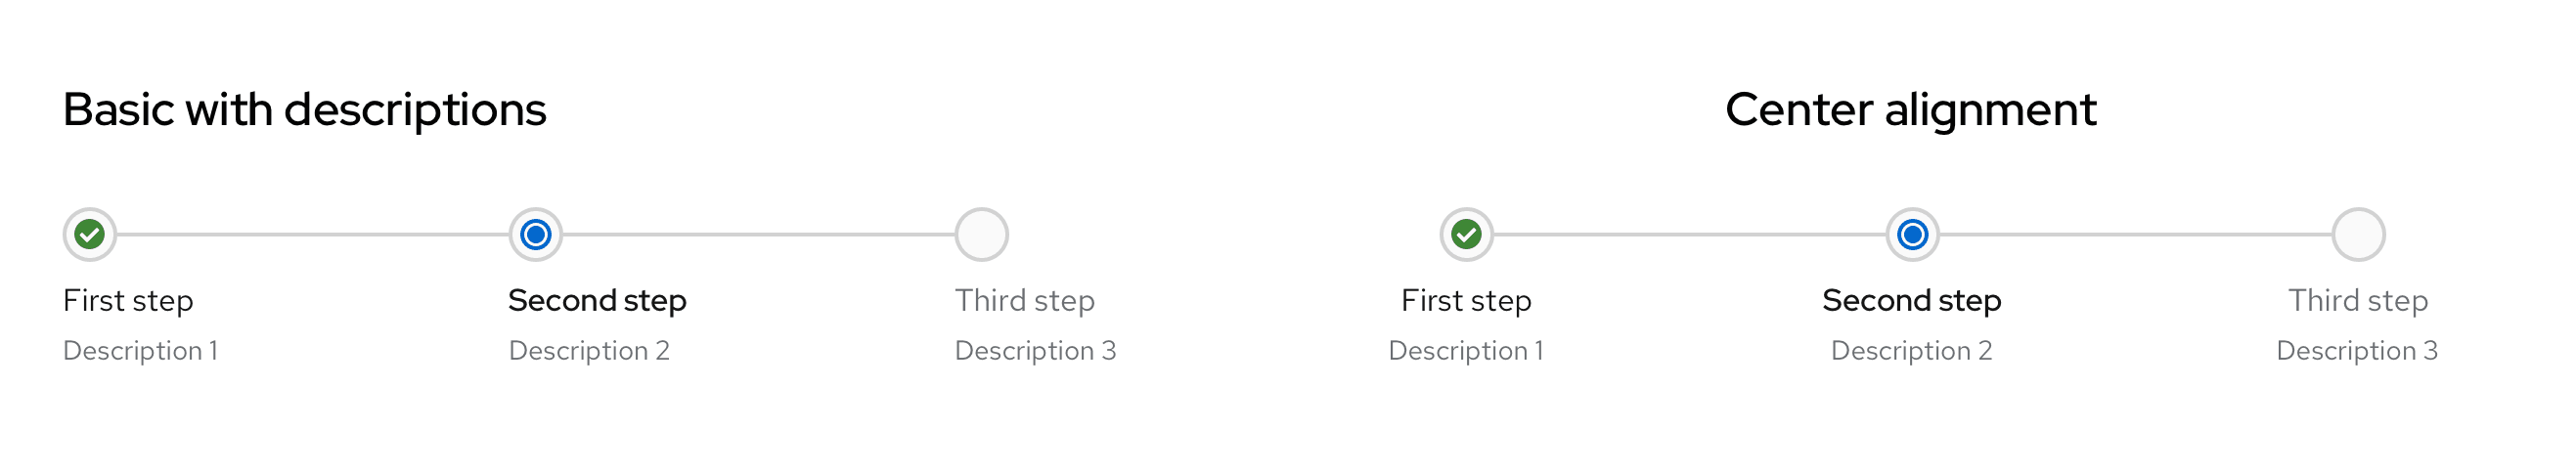Viewport: 2576px width, 473px height.
Task: Click the green checkmark icon under Center alignment
Action: pos(1466,235)
